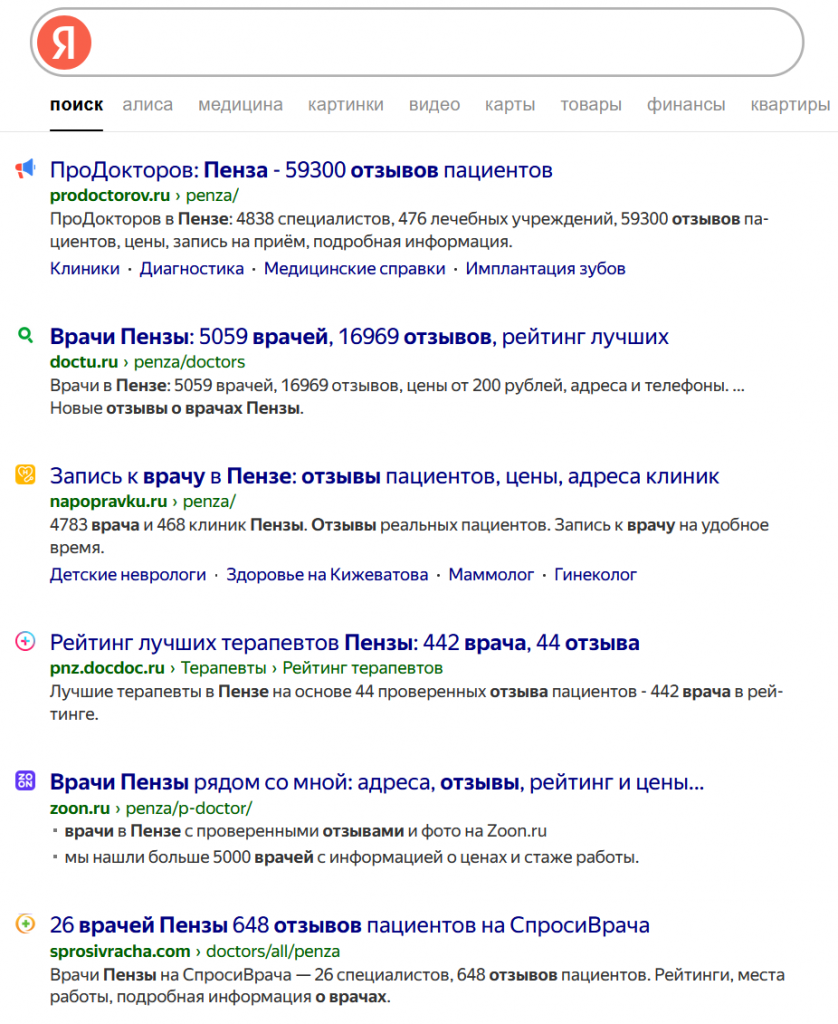This screenshot has height=1024, width=838.
Task: Select the картинки tab
Action: (346, 104)
